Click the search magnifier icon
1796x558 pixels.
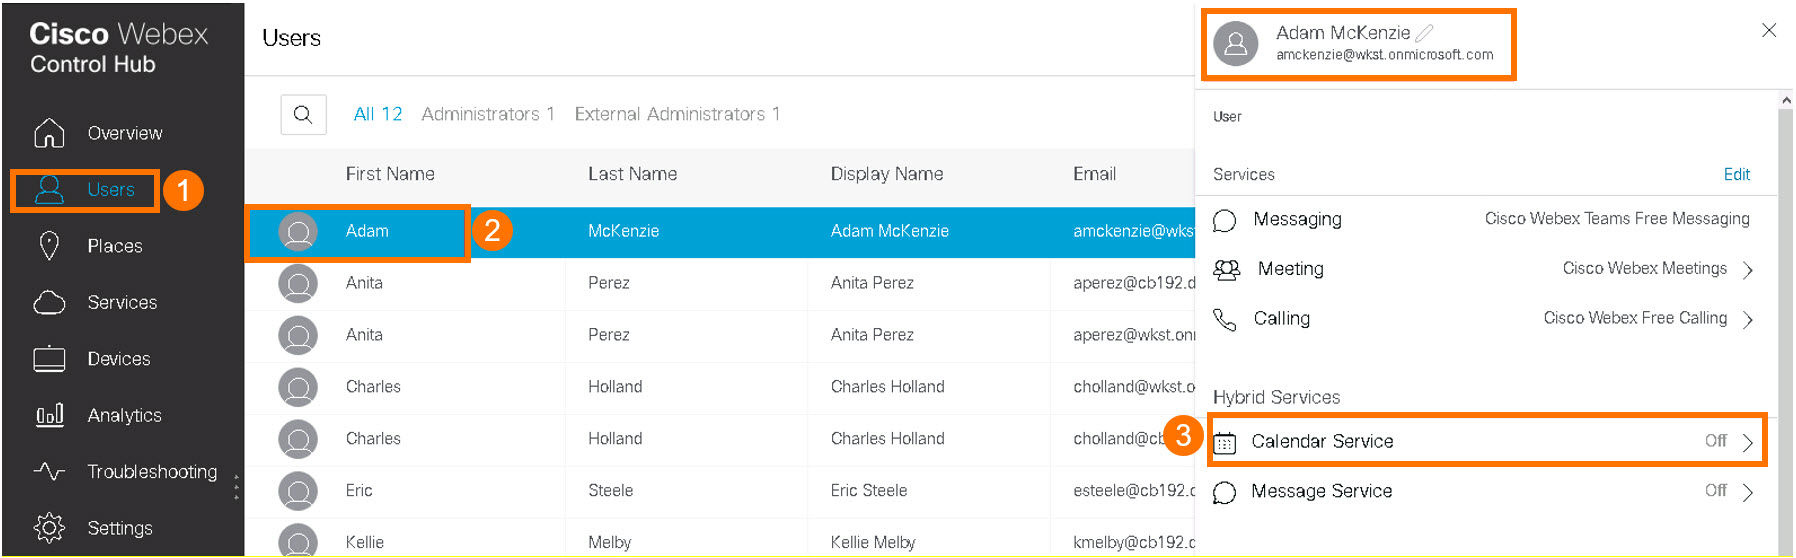pos(303,114)
